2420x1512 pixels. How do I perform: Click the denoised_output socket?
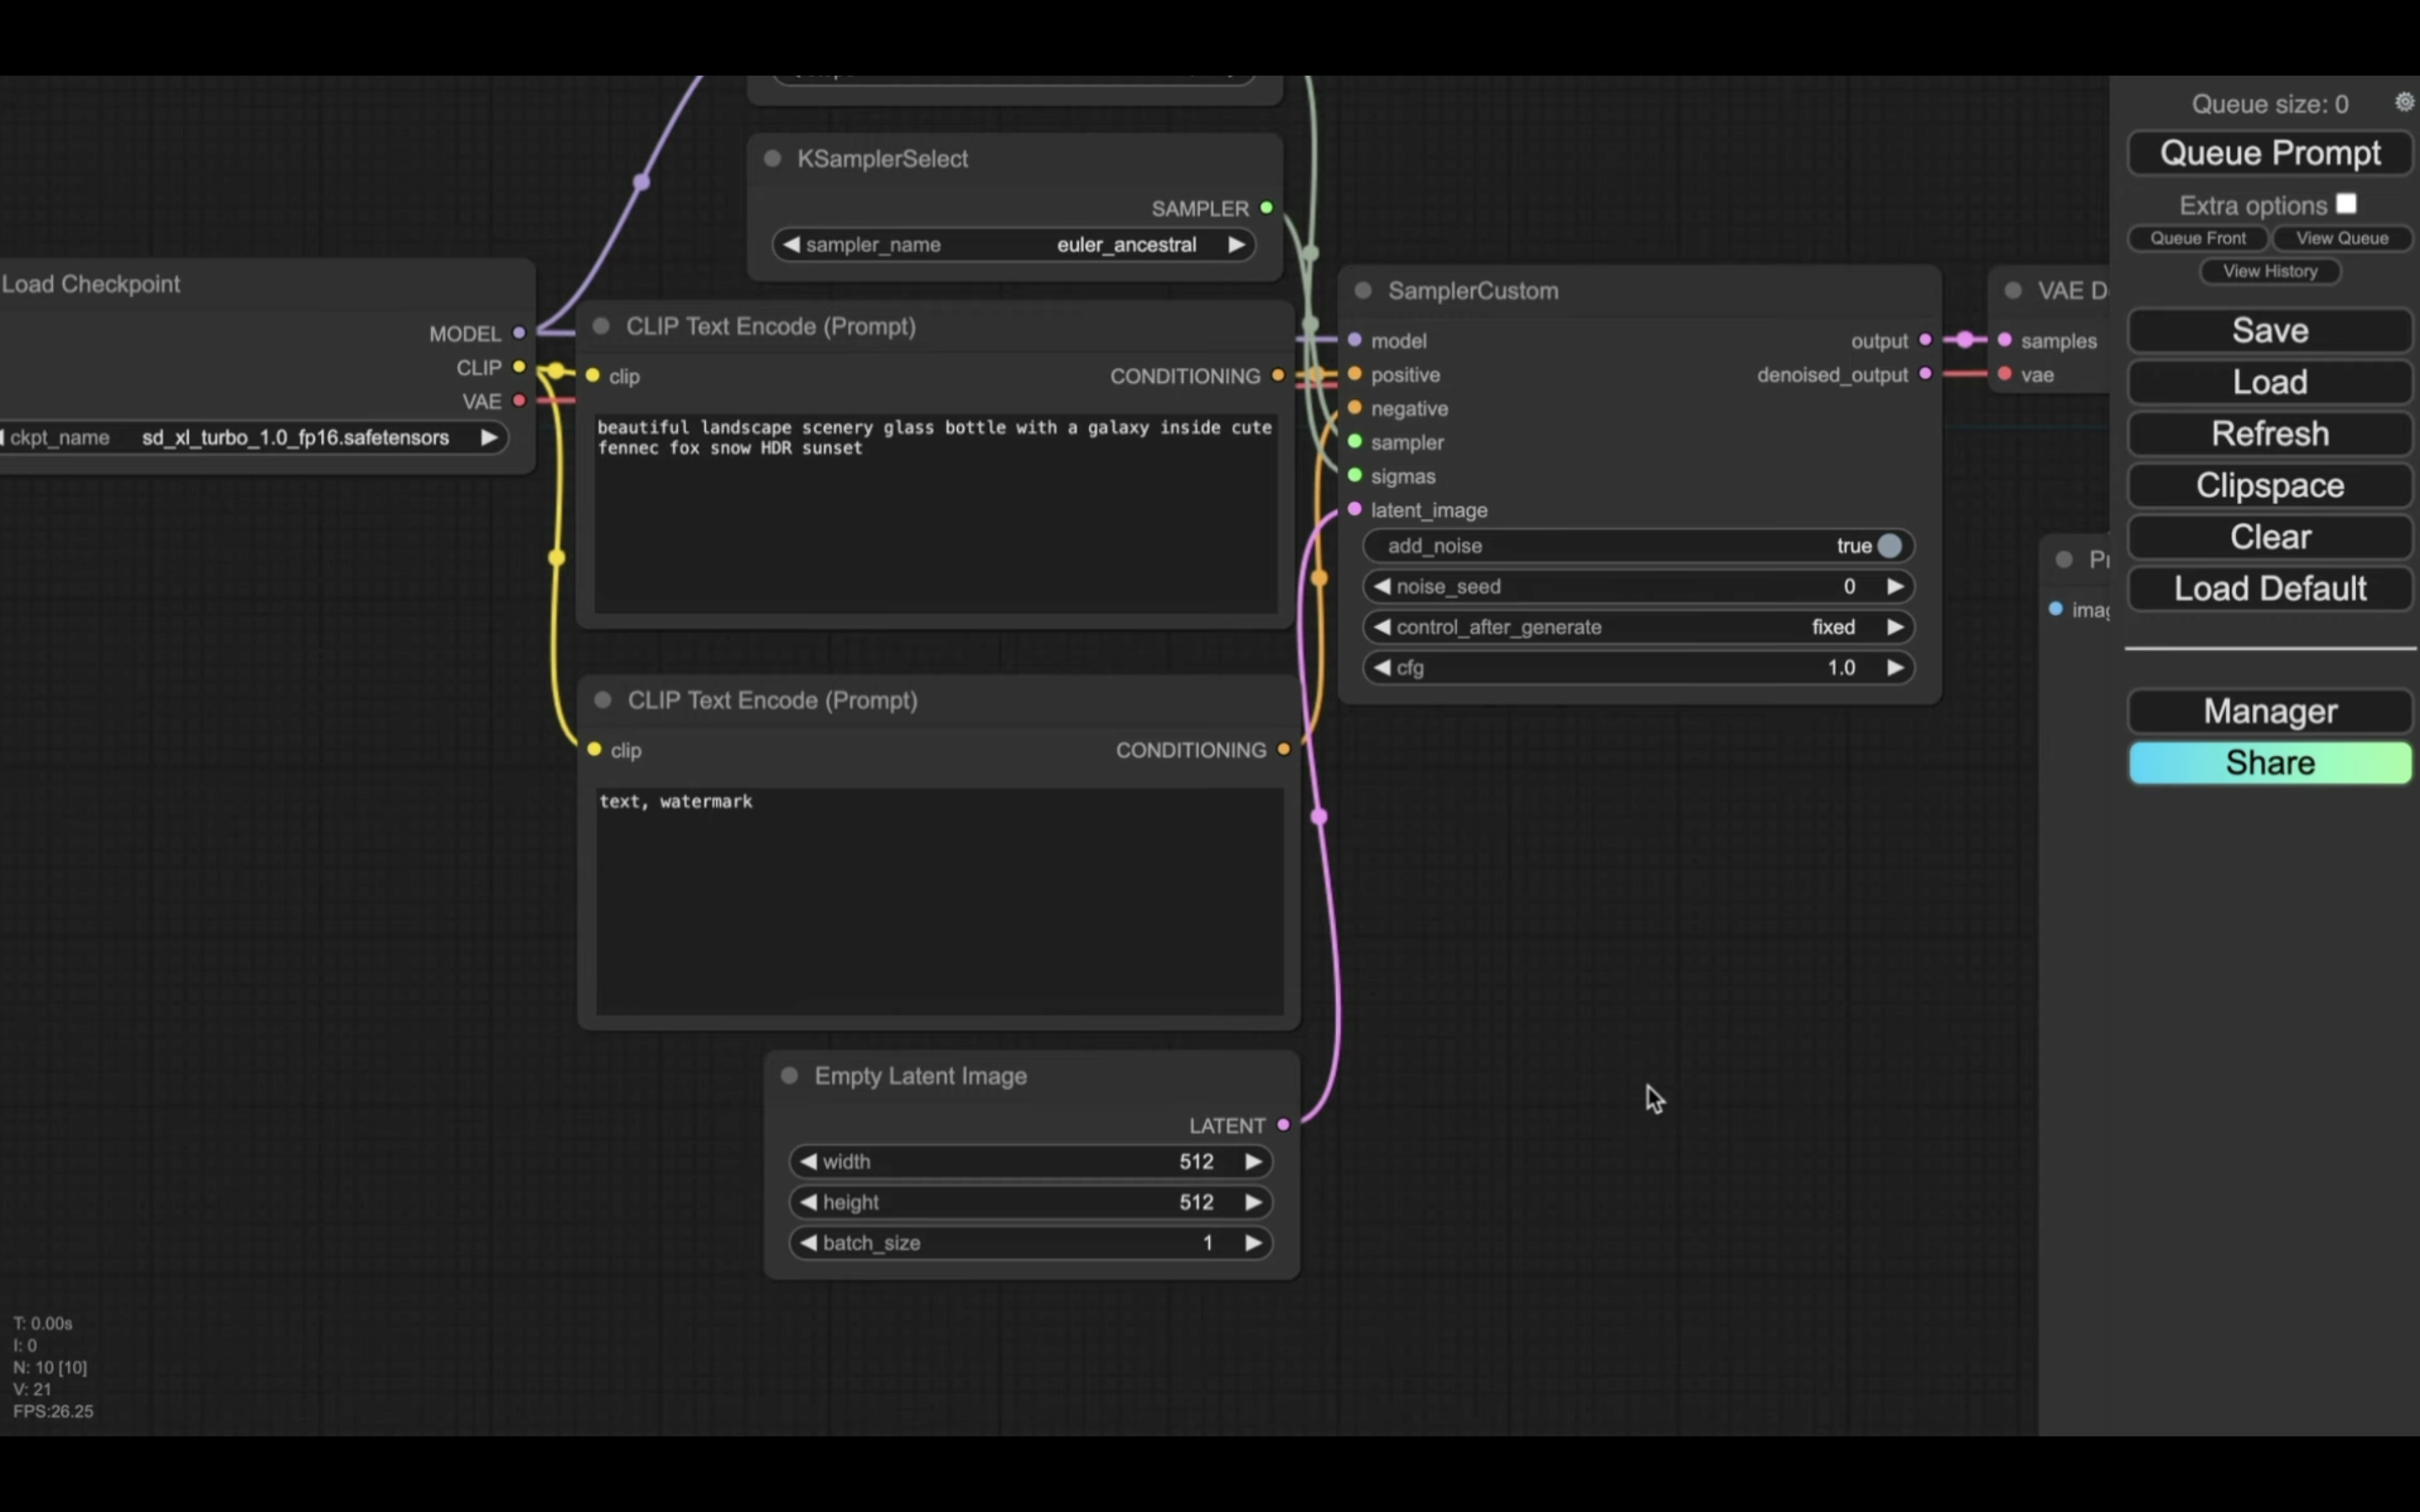pos(1925,374)
